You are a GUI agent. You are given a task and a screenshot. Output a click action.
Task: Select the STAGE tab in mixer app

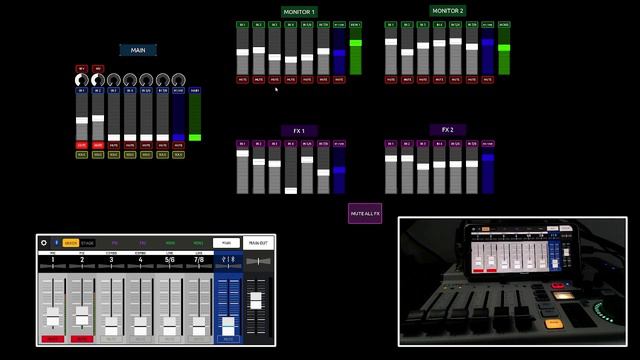click(x=87, y=243)
